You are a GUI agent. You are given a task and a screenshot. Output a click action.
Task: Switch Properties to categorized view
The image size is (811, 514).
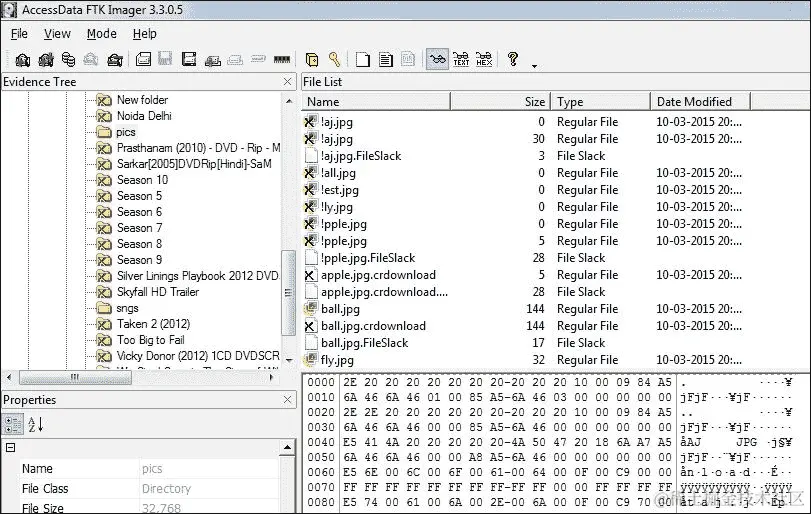tap(13, 425)
